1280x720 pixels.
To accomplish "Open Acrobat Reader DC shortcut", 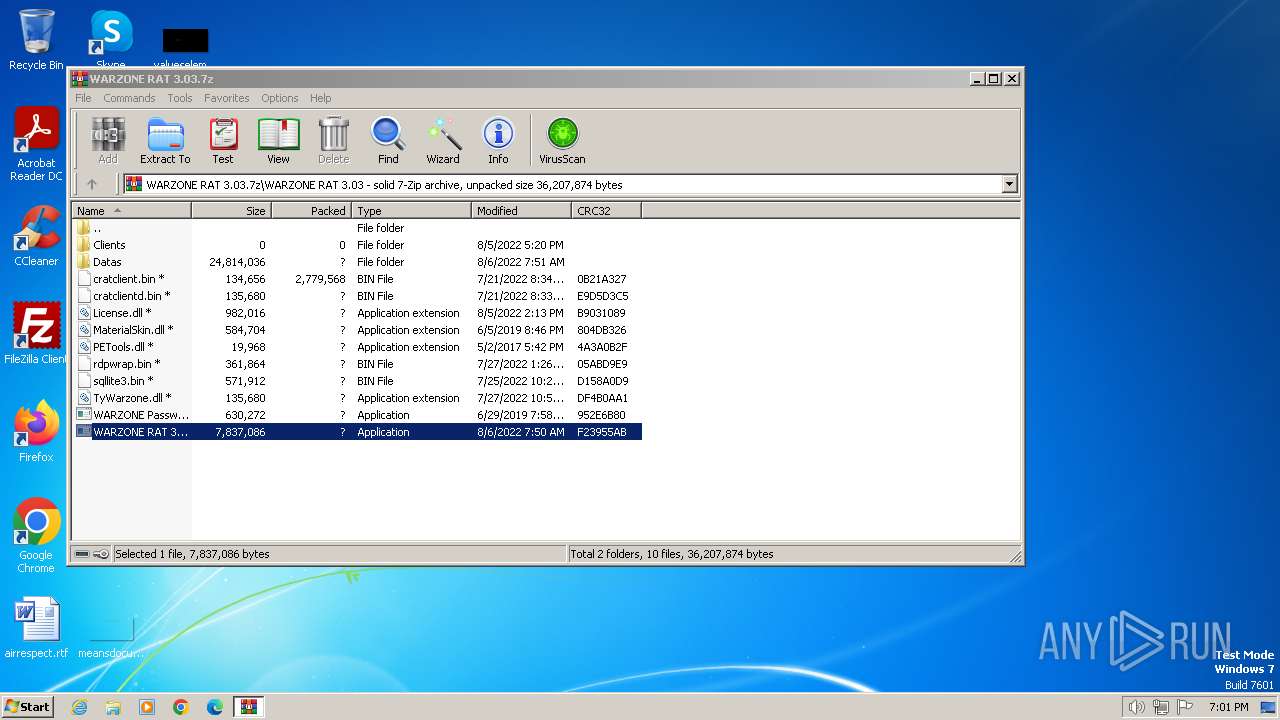I will (36, 145).
